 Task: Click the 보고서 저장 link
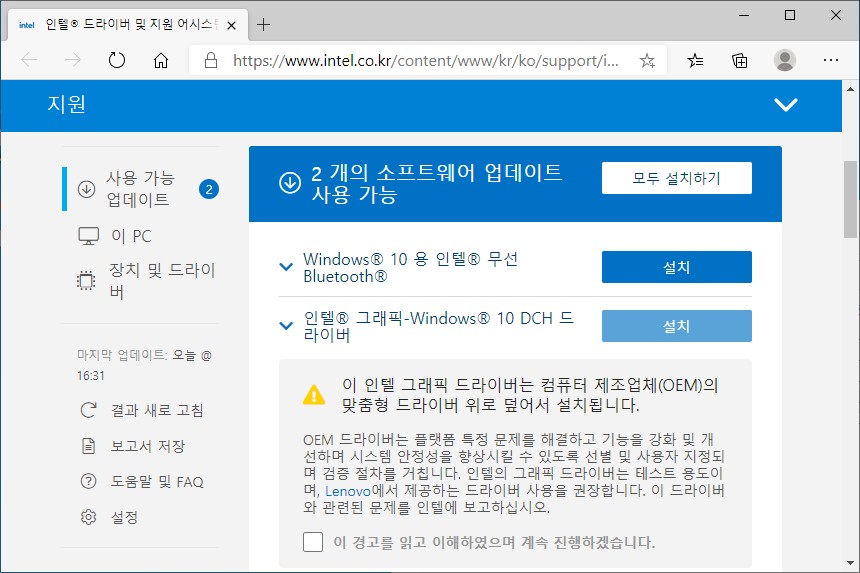148,446
